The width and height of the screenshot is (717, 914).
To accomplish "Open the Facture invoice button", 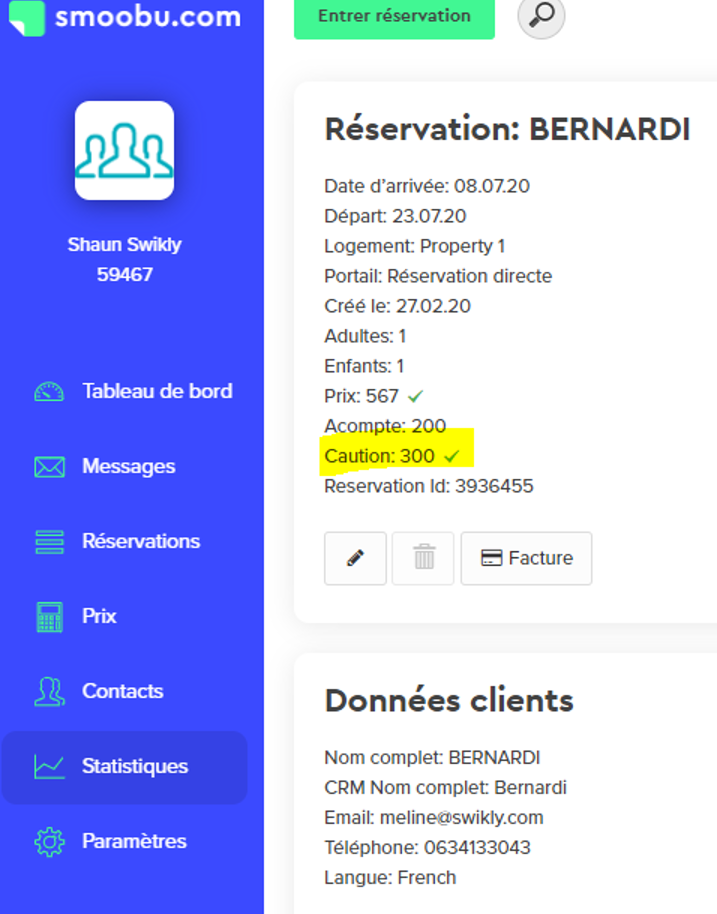I will coord(526,558).
